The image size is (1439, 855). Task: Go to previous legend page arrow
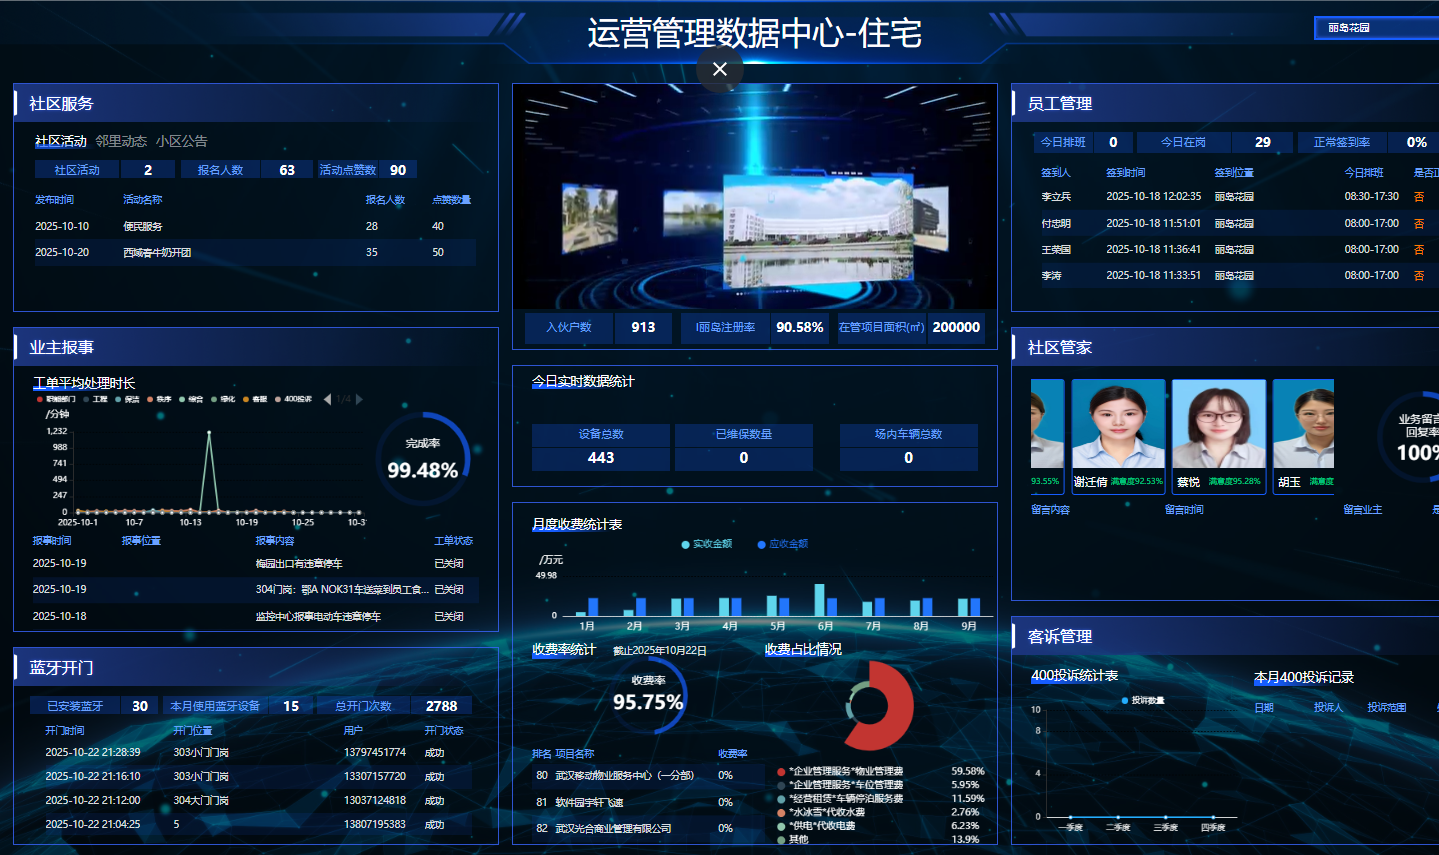click(326, 399)
